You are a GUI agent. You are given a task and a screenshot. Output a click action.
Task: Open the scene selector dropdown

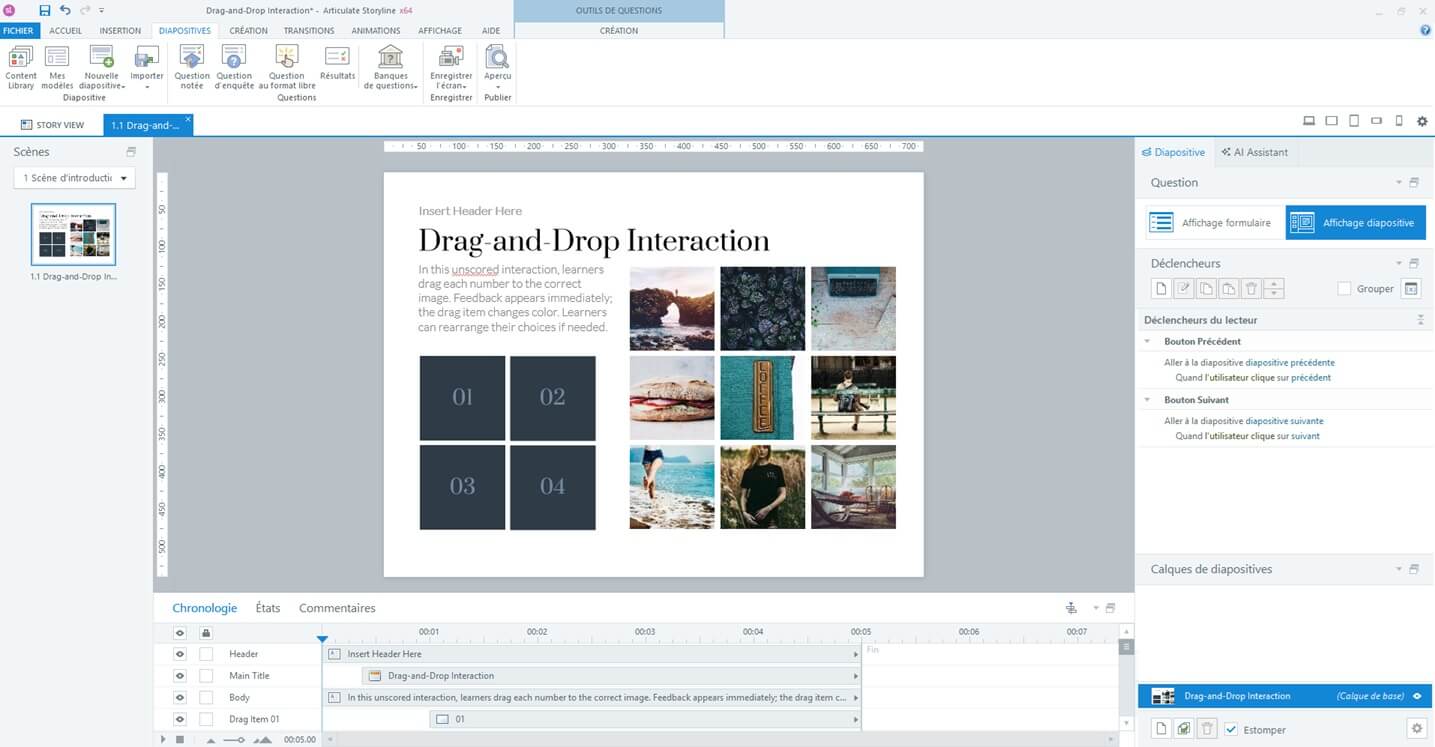point(75,178)
